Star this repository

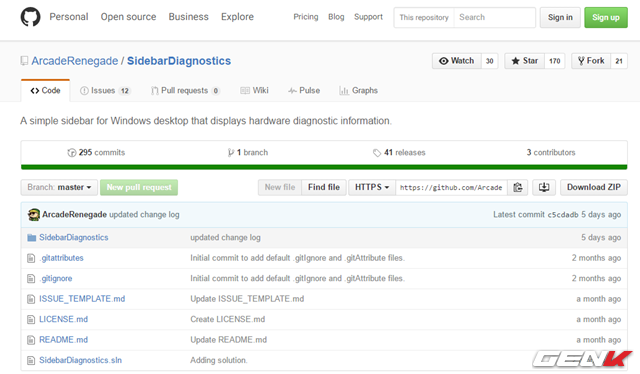[x=524, y=61]
